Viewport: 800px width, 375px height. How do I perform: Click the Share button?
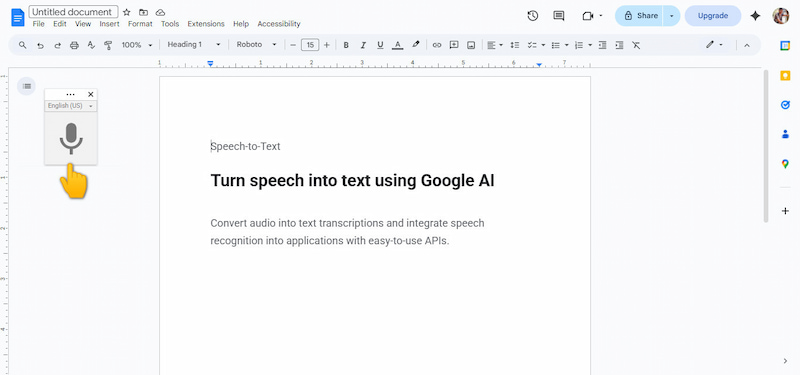pos(639,16)
